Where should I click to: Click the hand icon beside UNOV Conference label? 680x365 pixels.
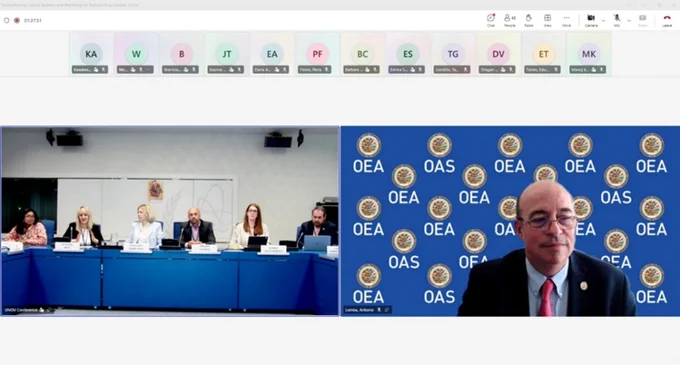[x=42, y=310]
